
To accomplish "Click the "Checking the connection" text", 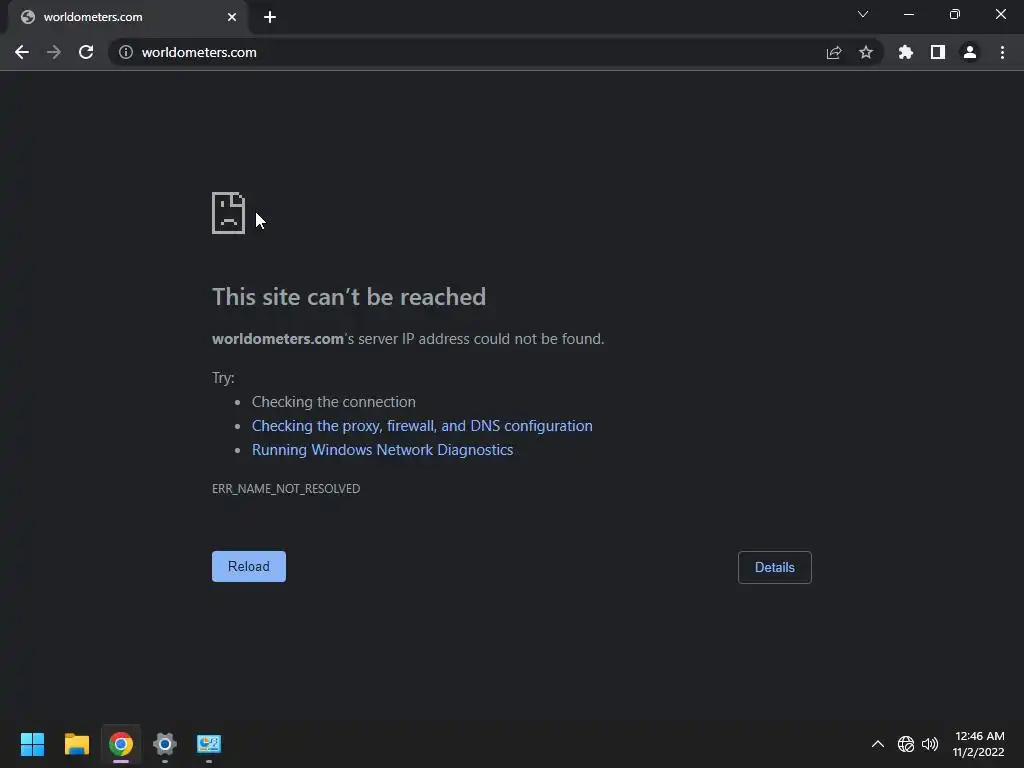I will [x=334, y=402].
